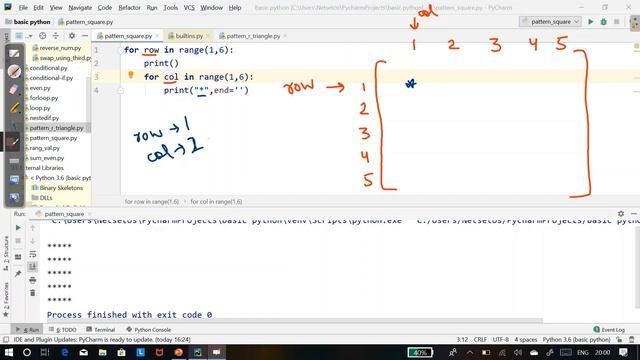Collapse all in project panel
This screenshot has height=360, width=640.
pyautogui.click(x=56, y=36)
